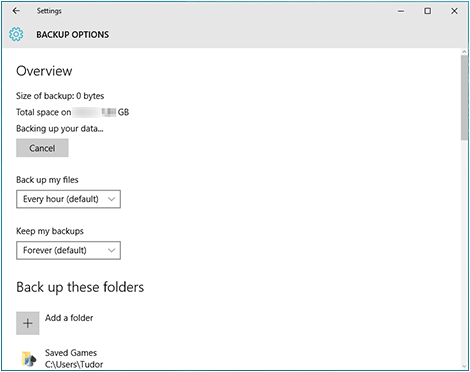Click the Back up these folders heading
Screen dimensions: 470x372
[x=80, y=287]
